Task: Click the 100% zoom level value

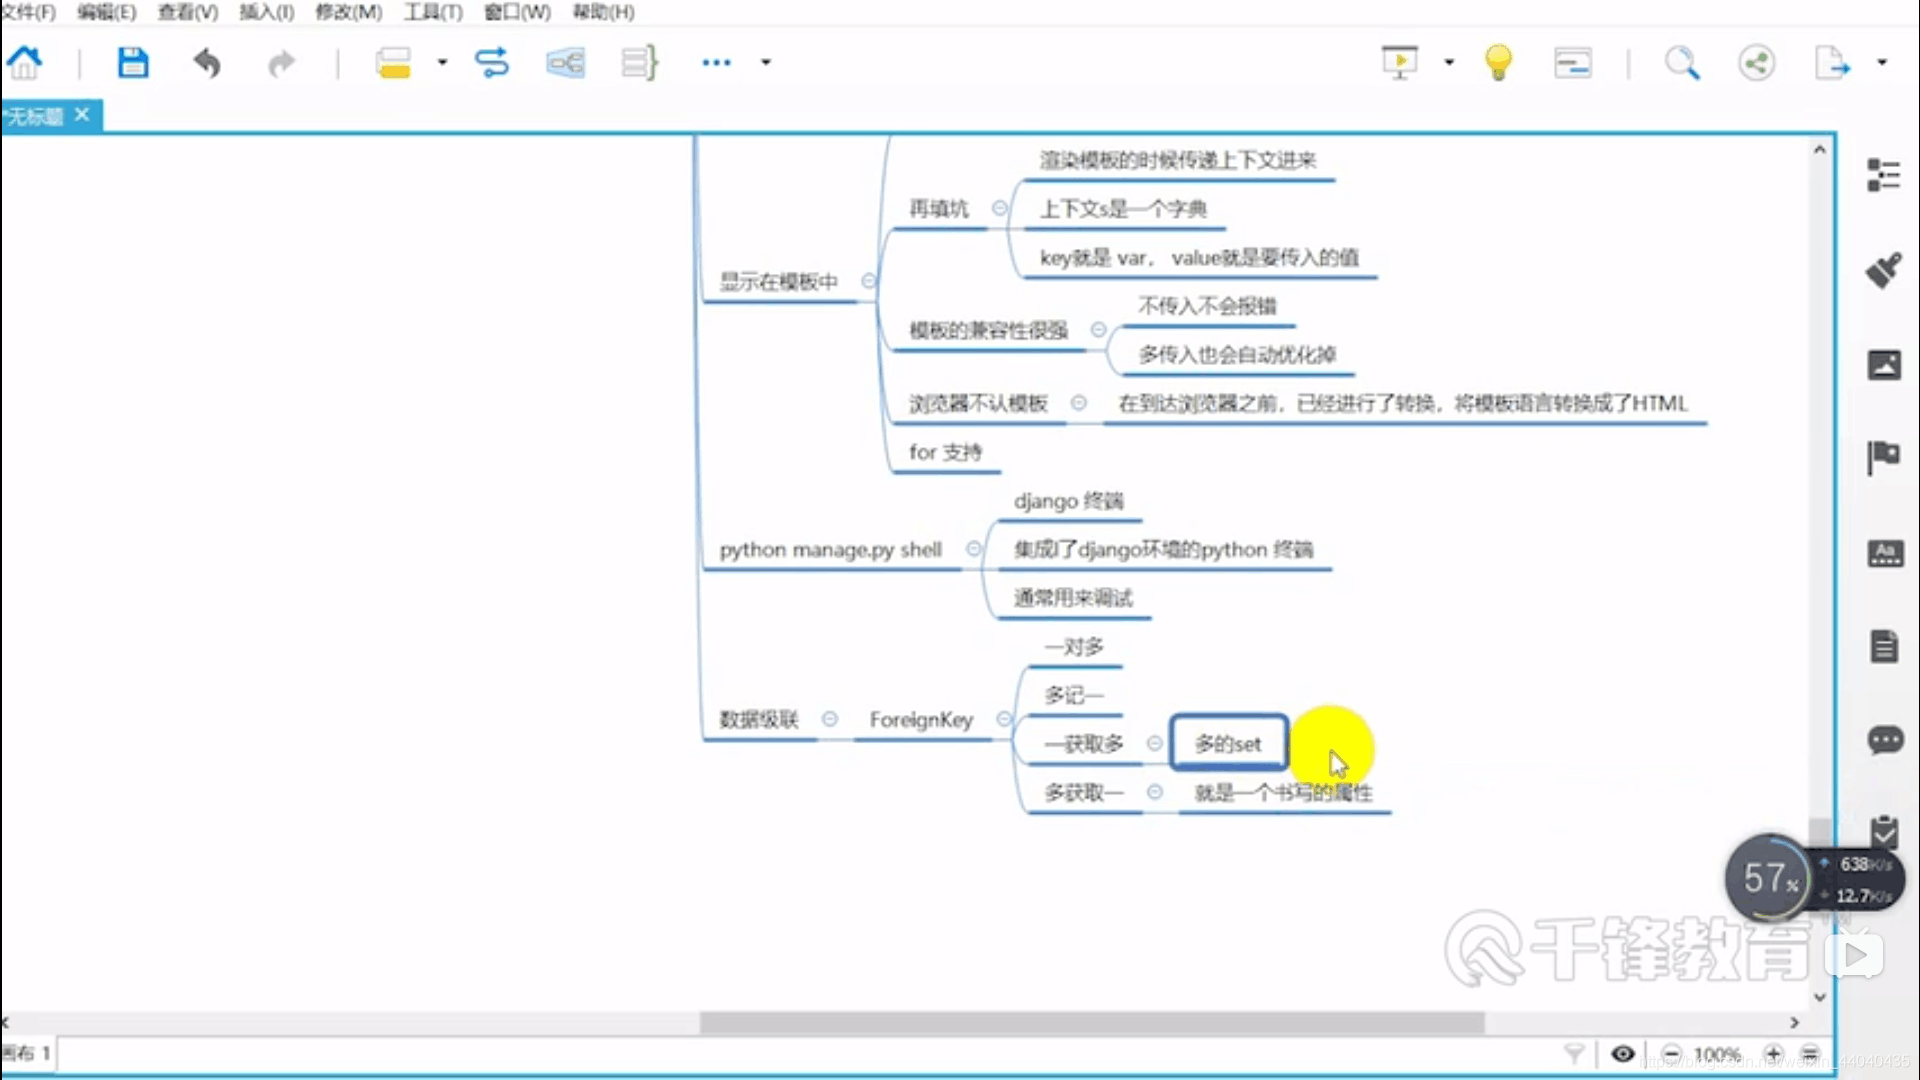Action: coord(1718,1054)
